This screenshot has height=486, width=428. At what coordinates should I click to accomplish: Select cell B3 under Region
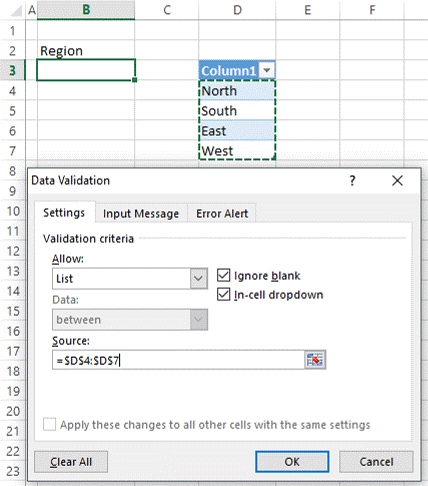[86, 70]
